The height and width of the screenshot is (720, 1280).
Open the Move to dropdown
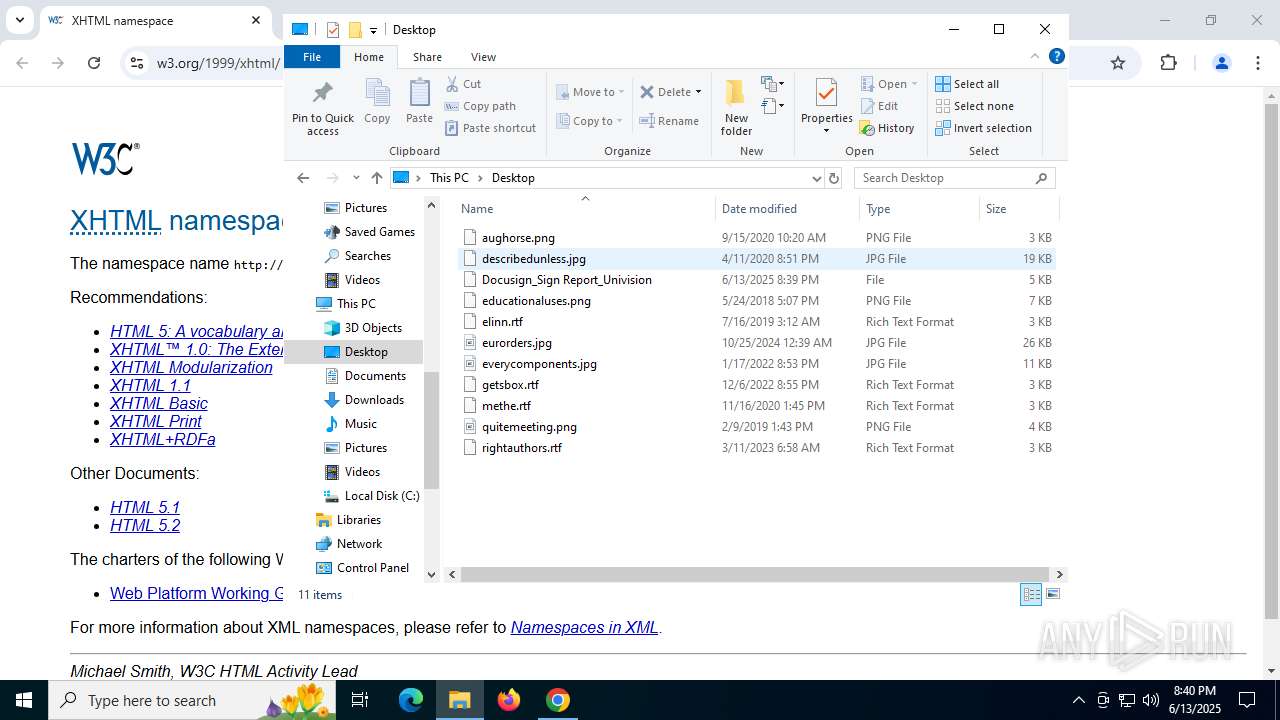click(590, 92)
